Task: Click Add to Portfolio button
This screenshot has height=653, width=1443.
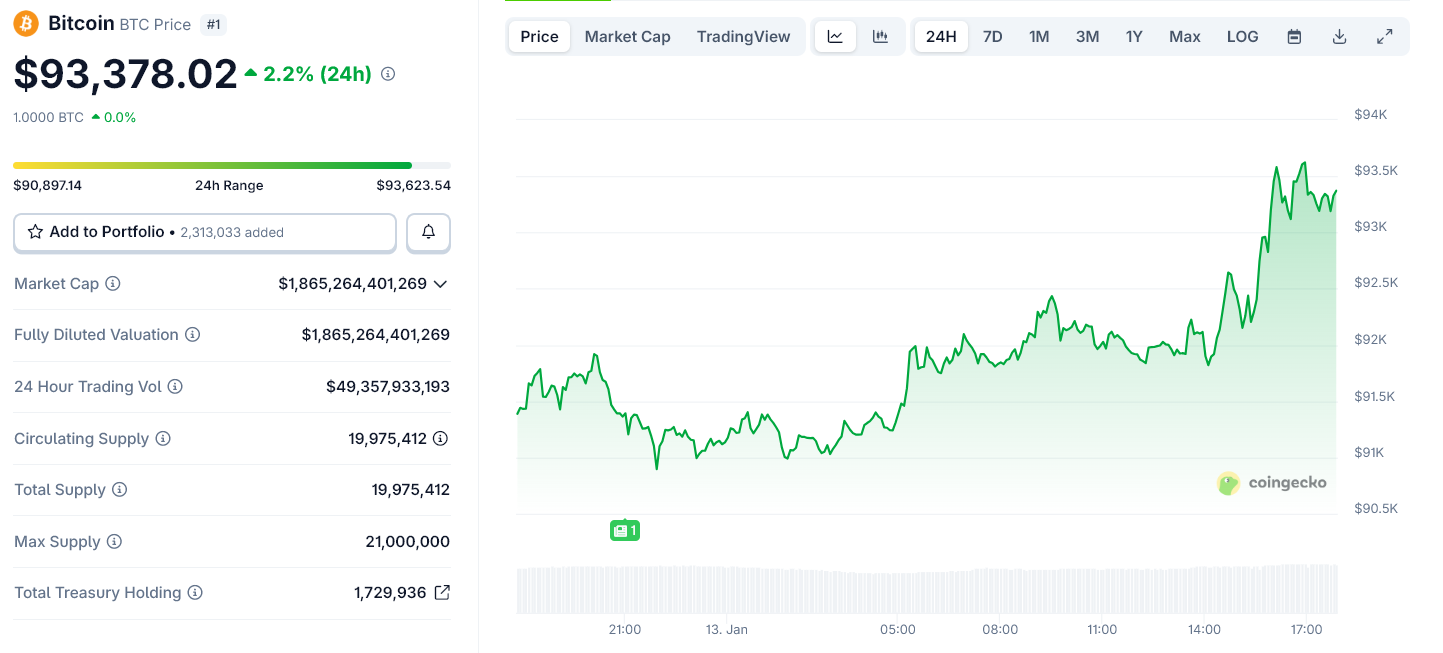Action: pos(205,232)
